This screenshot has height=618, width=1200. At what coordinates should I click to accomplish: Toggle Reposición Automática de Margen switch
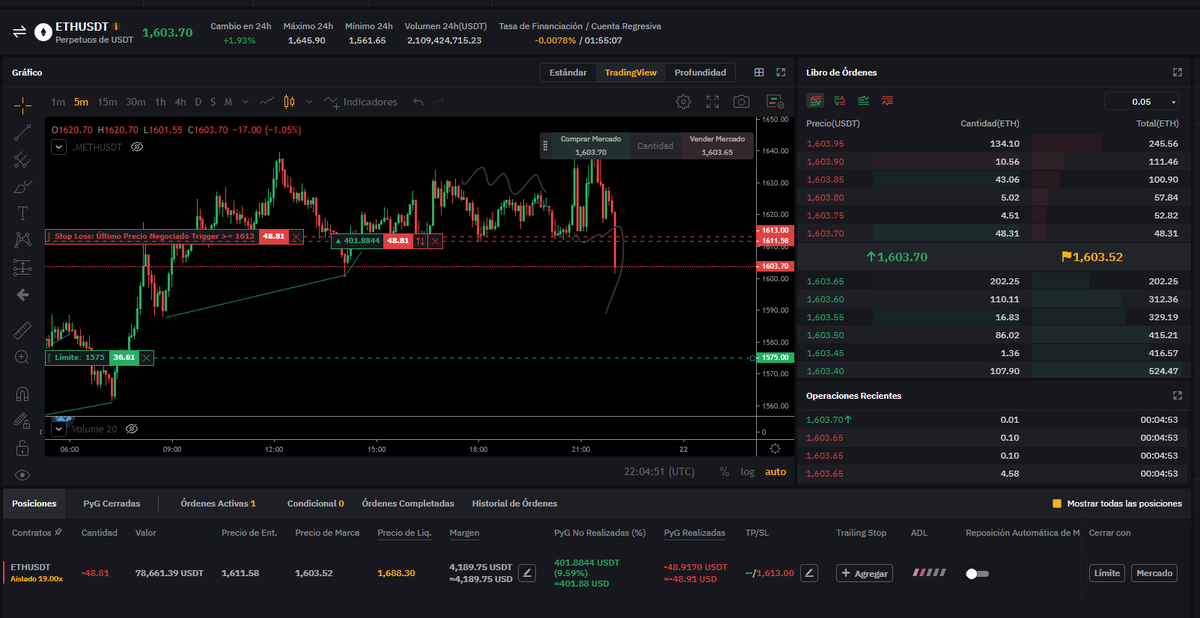click(977, 573)
